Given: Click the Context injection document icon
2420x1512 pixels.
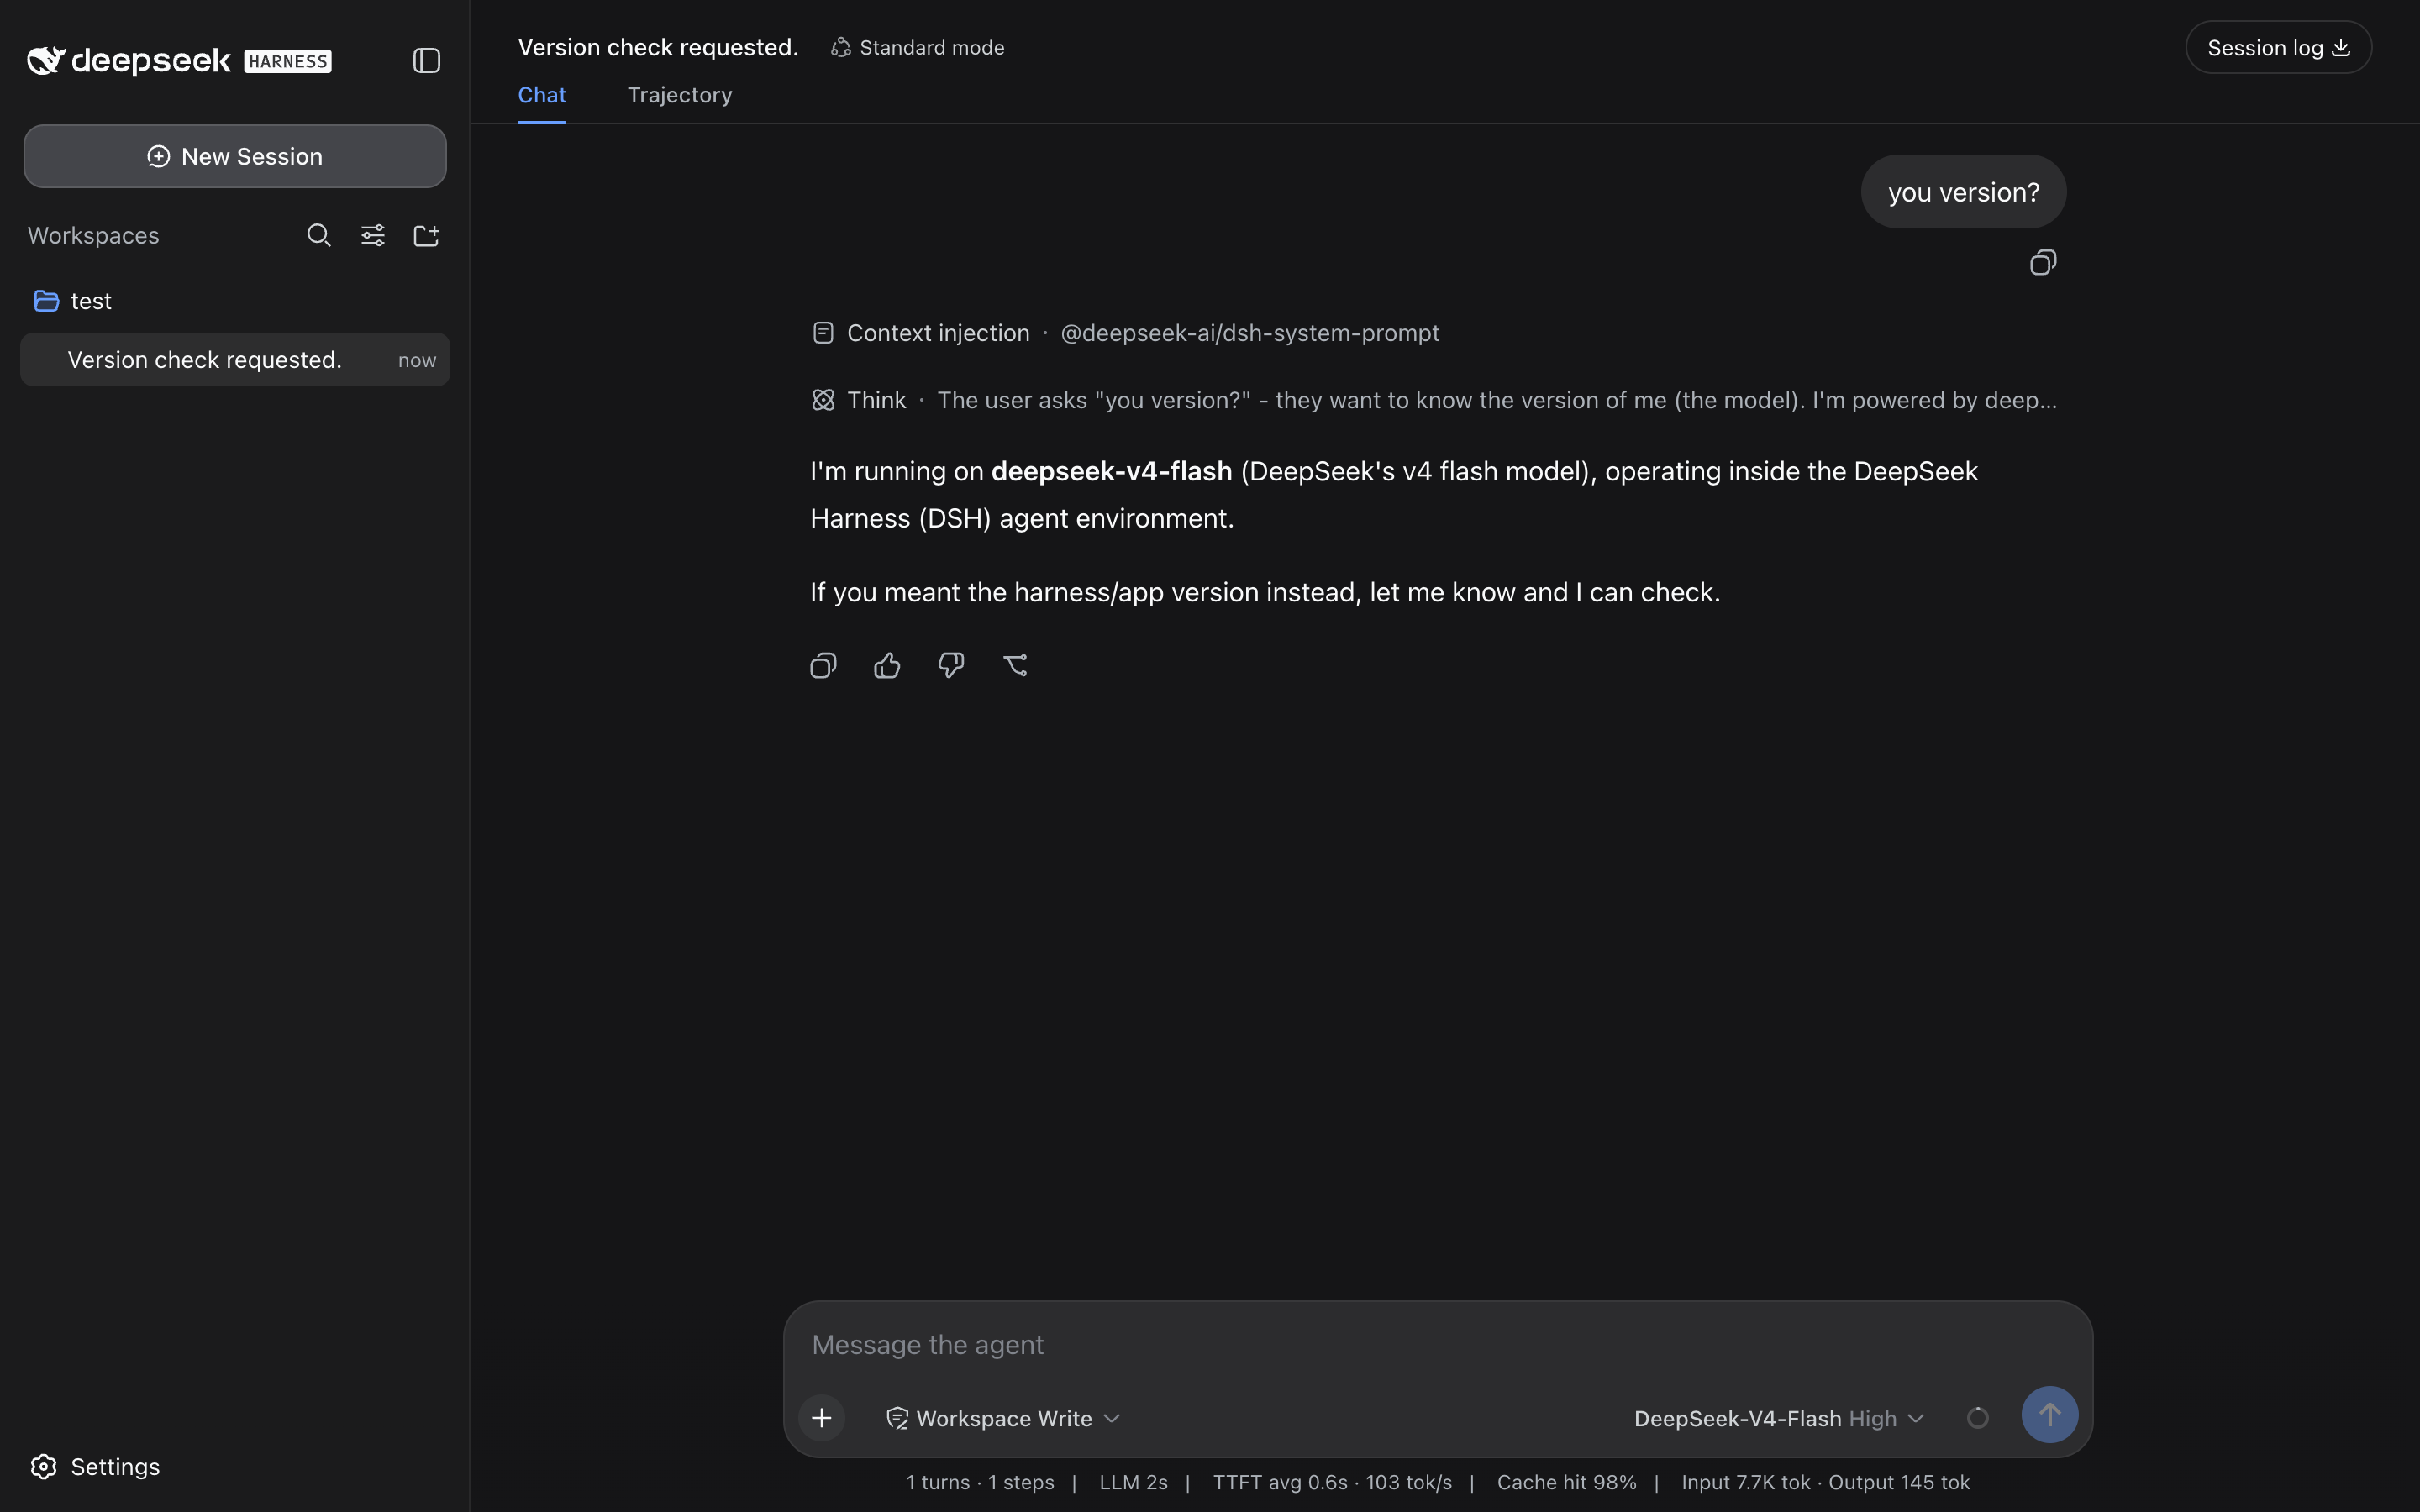Looking at the screenshot, I should [x=823, y=333].
